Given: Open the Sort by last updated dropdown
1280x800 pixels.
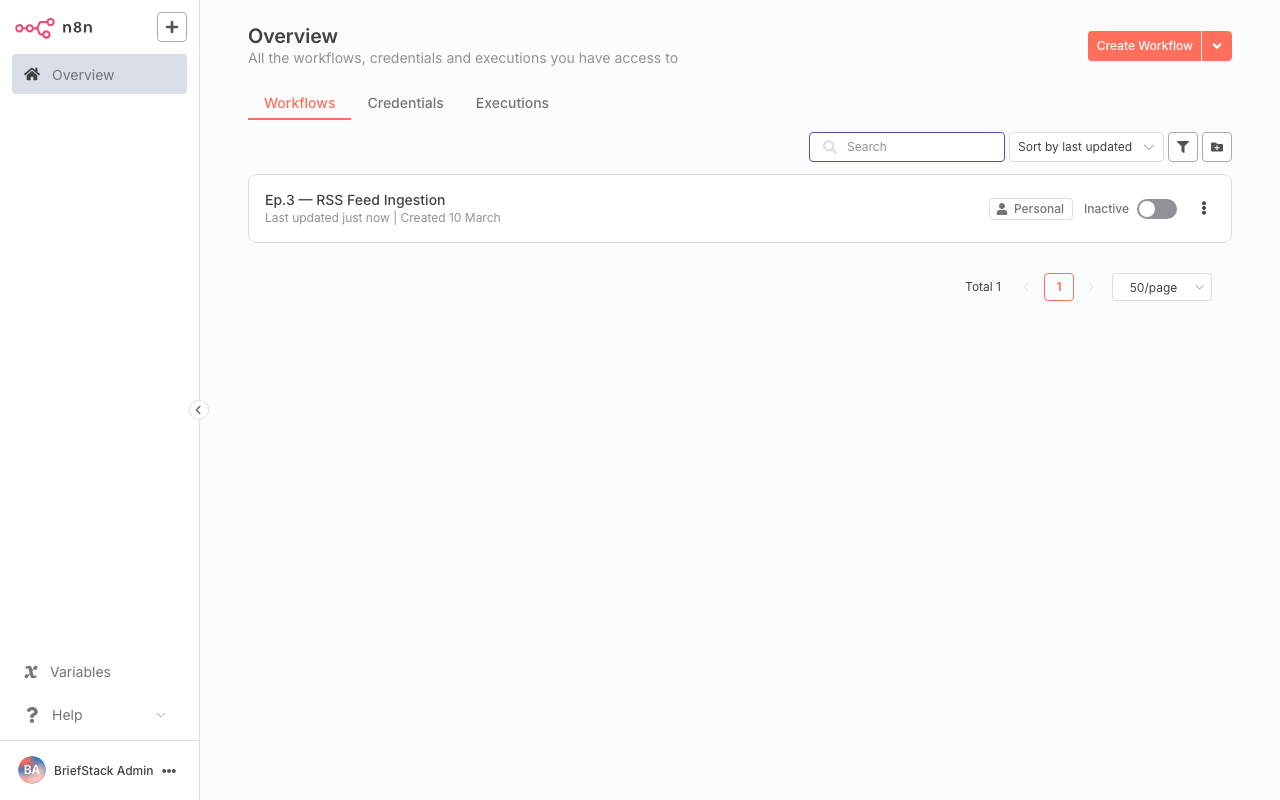Looking at the screenshot, I should [x=1086, y=147].
